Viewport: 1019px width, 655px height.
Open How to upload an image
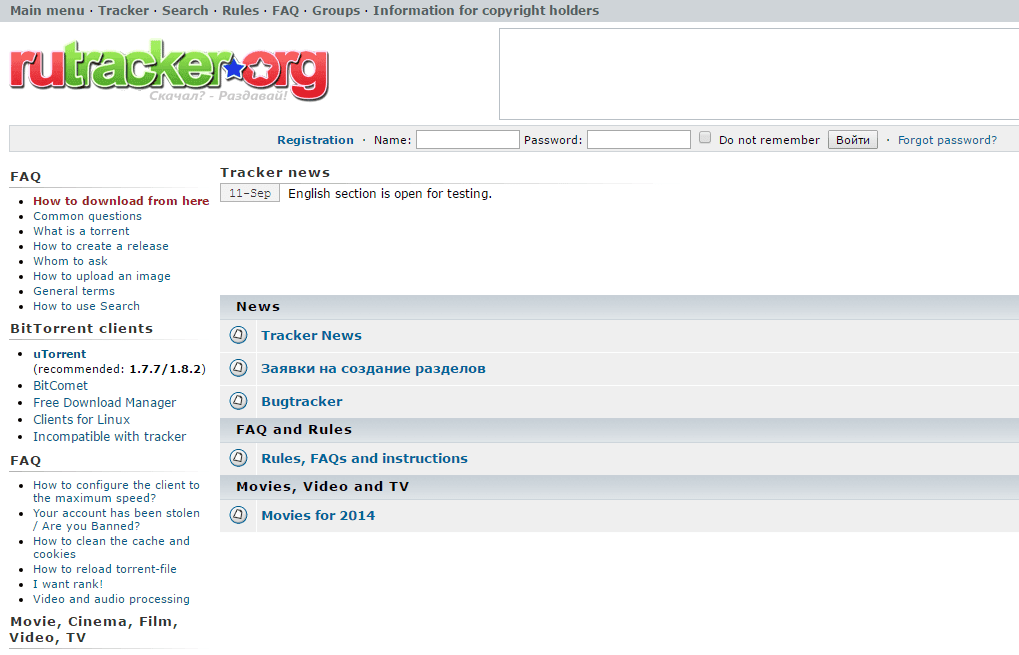[x=102, y=276]
